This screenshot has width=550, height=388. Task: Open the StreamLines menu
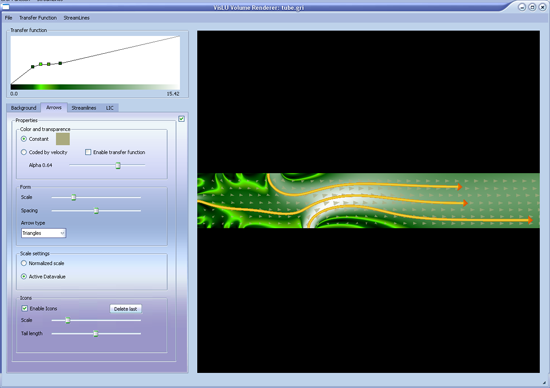pos(76,18)
